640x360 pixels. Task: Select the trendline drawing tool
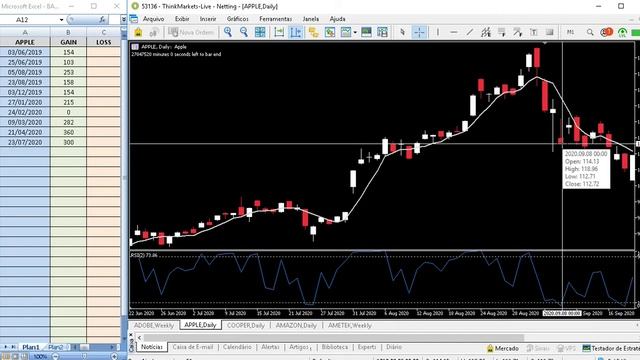click(469, 32)
